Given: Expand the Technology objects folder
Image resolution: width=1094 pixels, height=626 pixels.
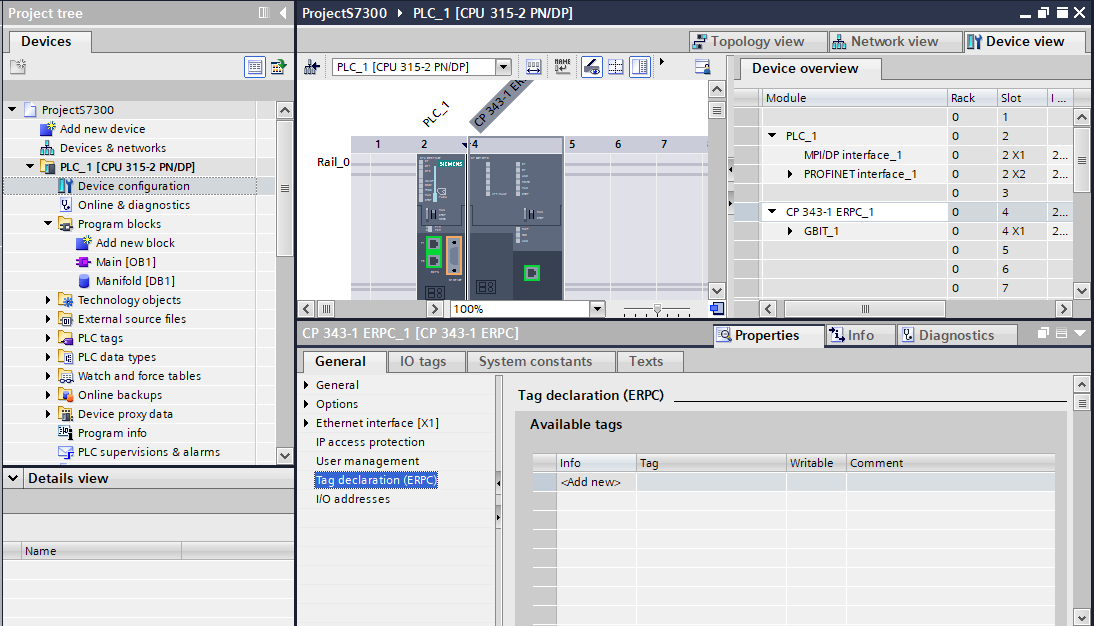Looking at the screenshot, I should [x=48, y=300].
